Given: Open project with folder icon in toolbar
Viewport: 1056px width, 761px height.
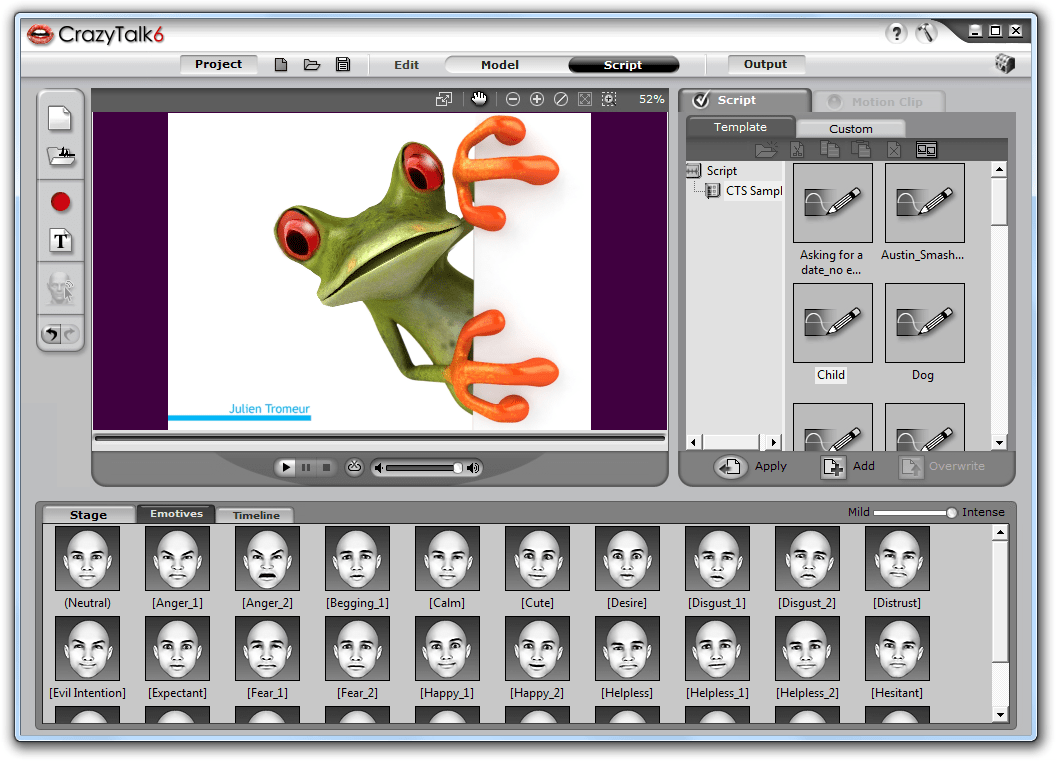Looking at the screenshot, I should coord(312,65).
